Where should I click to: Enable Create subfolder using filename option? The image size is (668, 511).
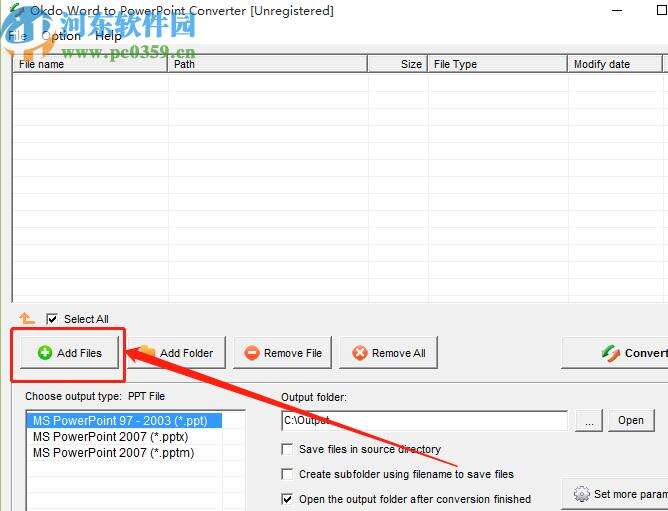tap(288, 474)
